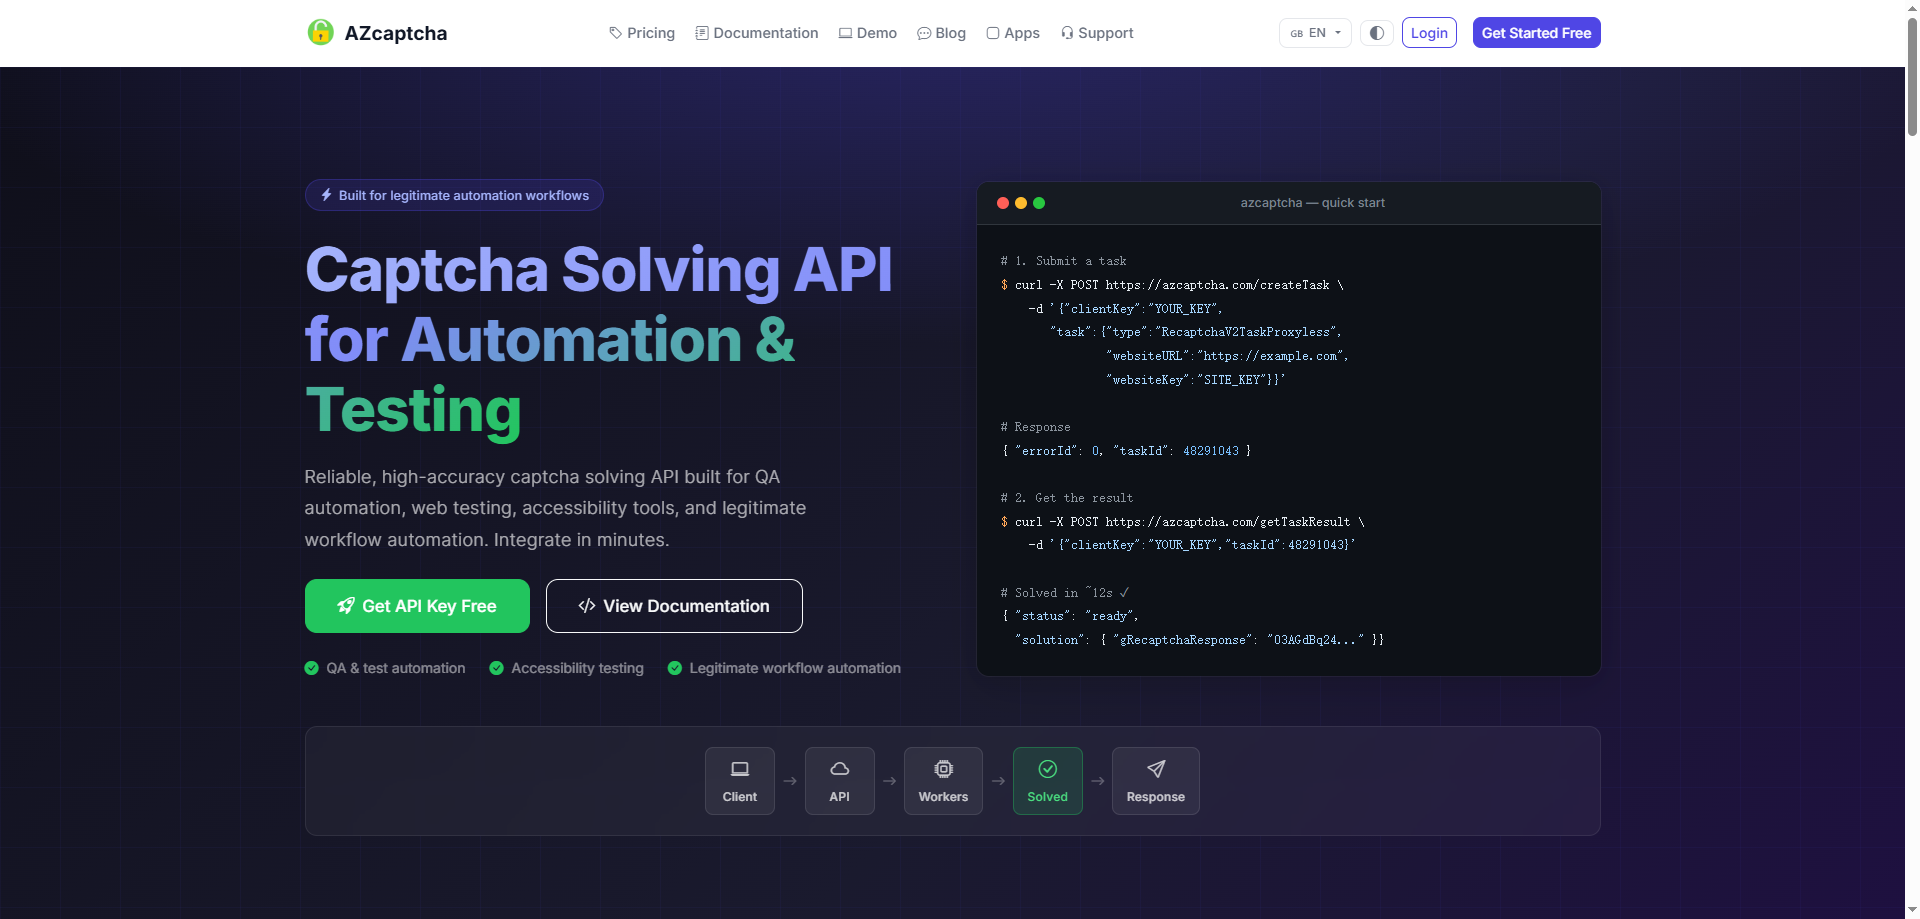Go to Documentation in the navbar

(x=757, y=33)
